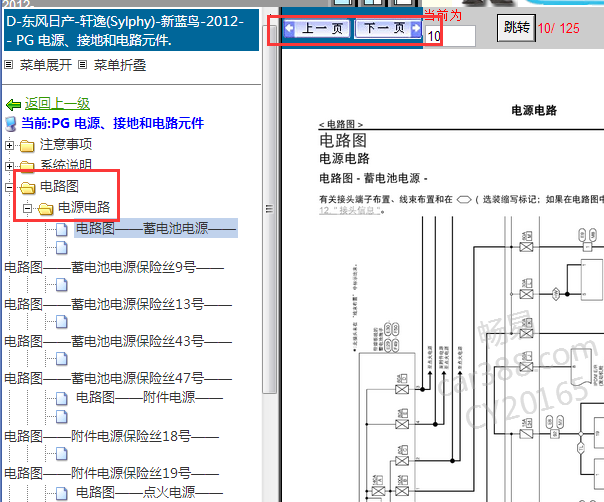
Task: Click the icon before 菜单展开
Action: coord(8,65)
